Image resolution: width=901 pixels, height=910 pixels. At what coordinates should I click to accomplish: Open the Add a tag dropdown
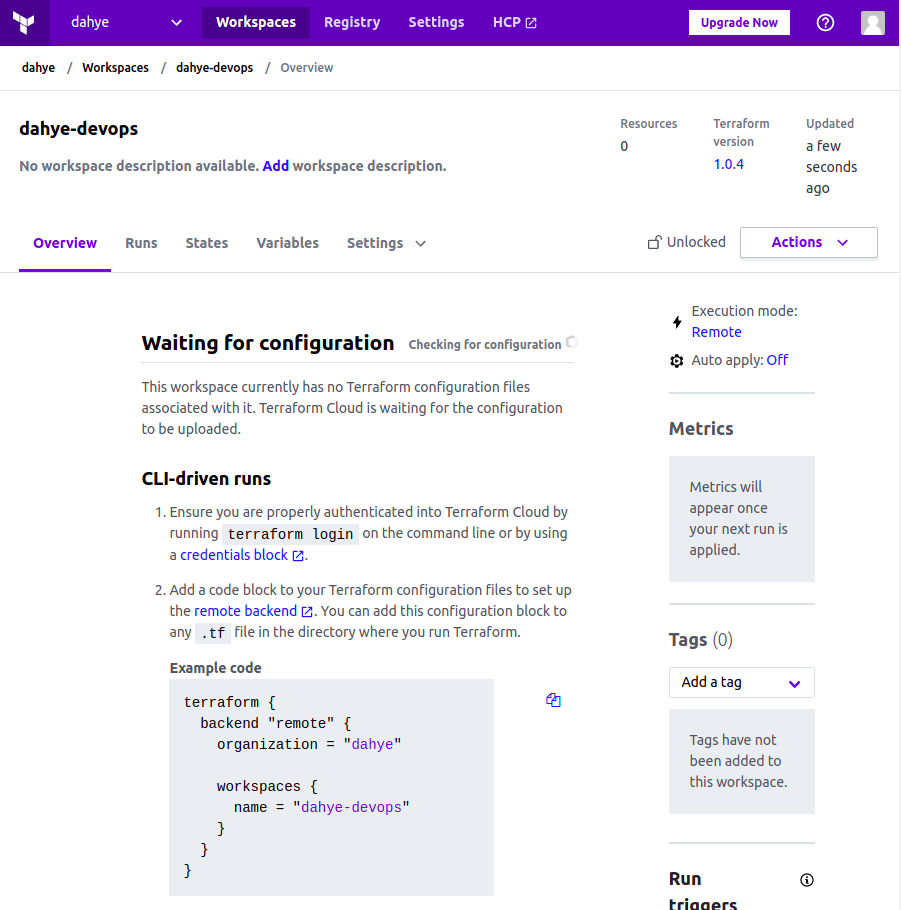click(741, 682)
